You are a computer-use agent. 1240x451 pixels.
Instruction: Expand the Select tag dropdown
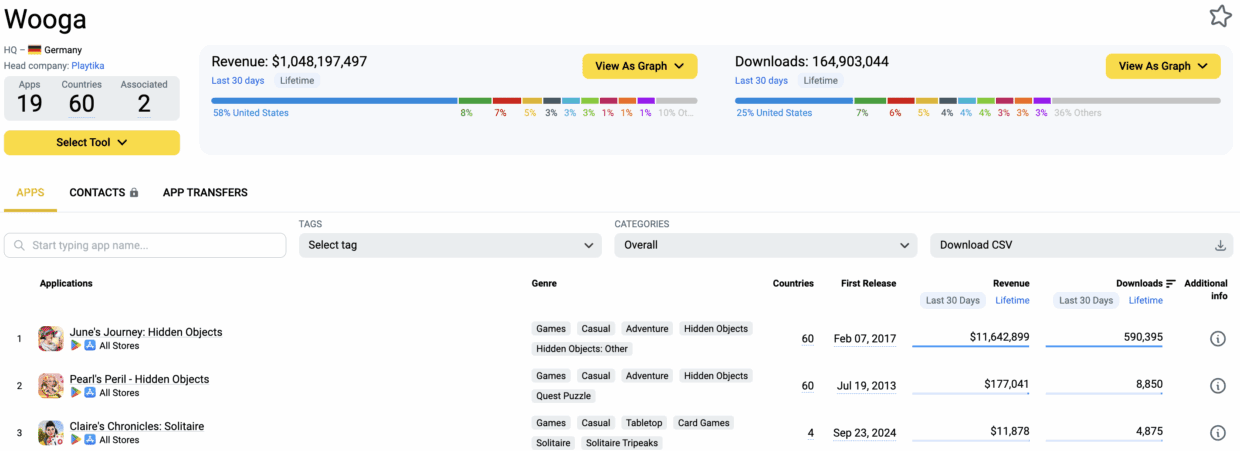click(x=450, y=245)
